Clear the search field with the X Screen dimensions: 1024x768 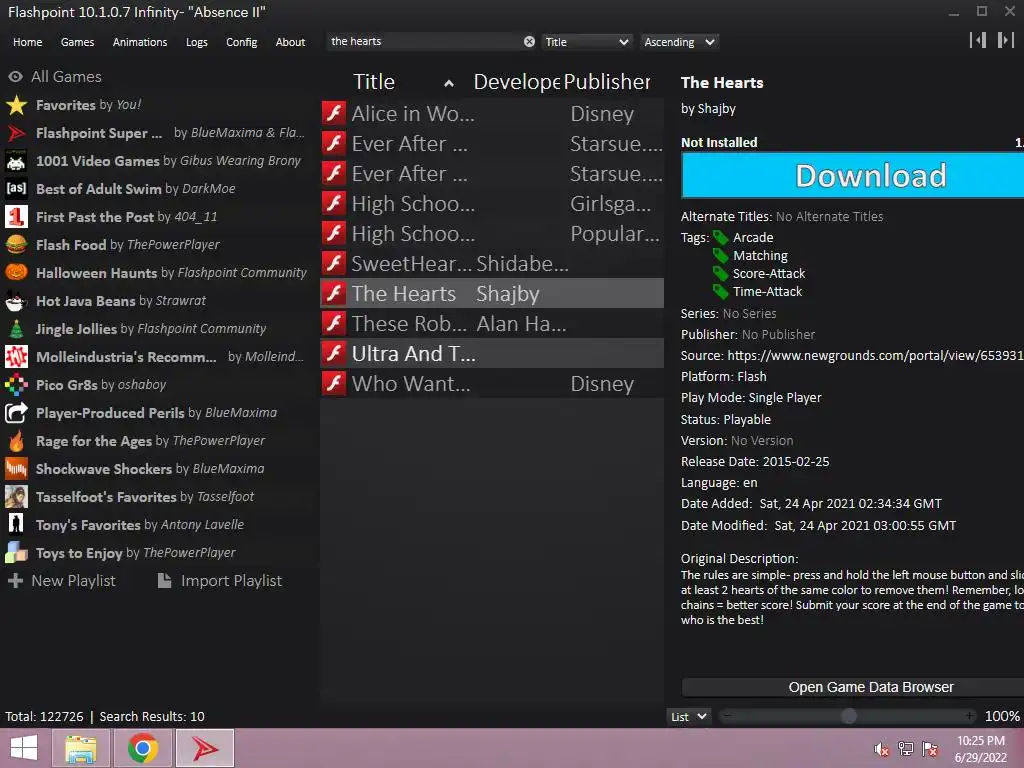(x=529, y=42)
